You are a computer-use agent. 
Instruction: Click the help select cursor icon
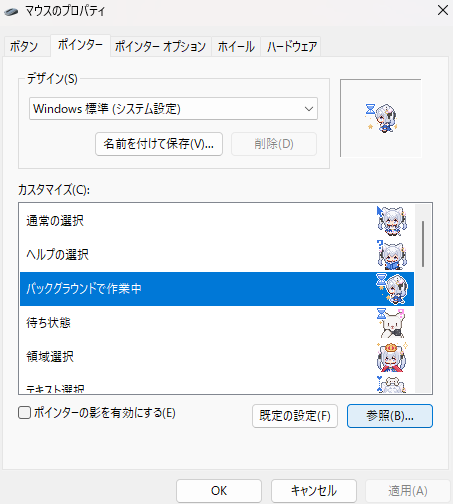click(x=392, y=255)
